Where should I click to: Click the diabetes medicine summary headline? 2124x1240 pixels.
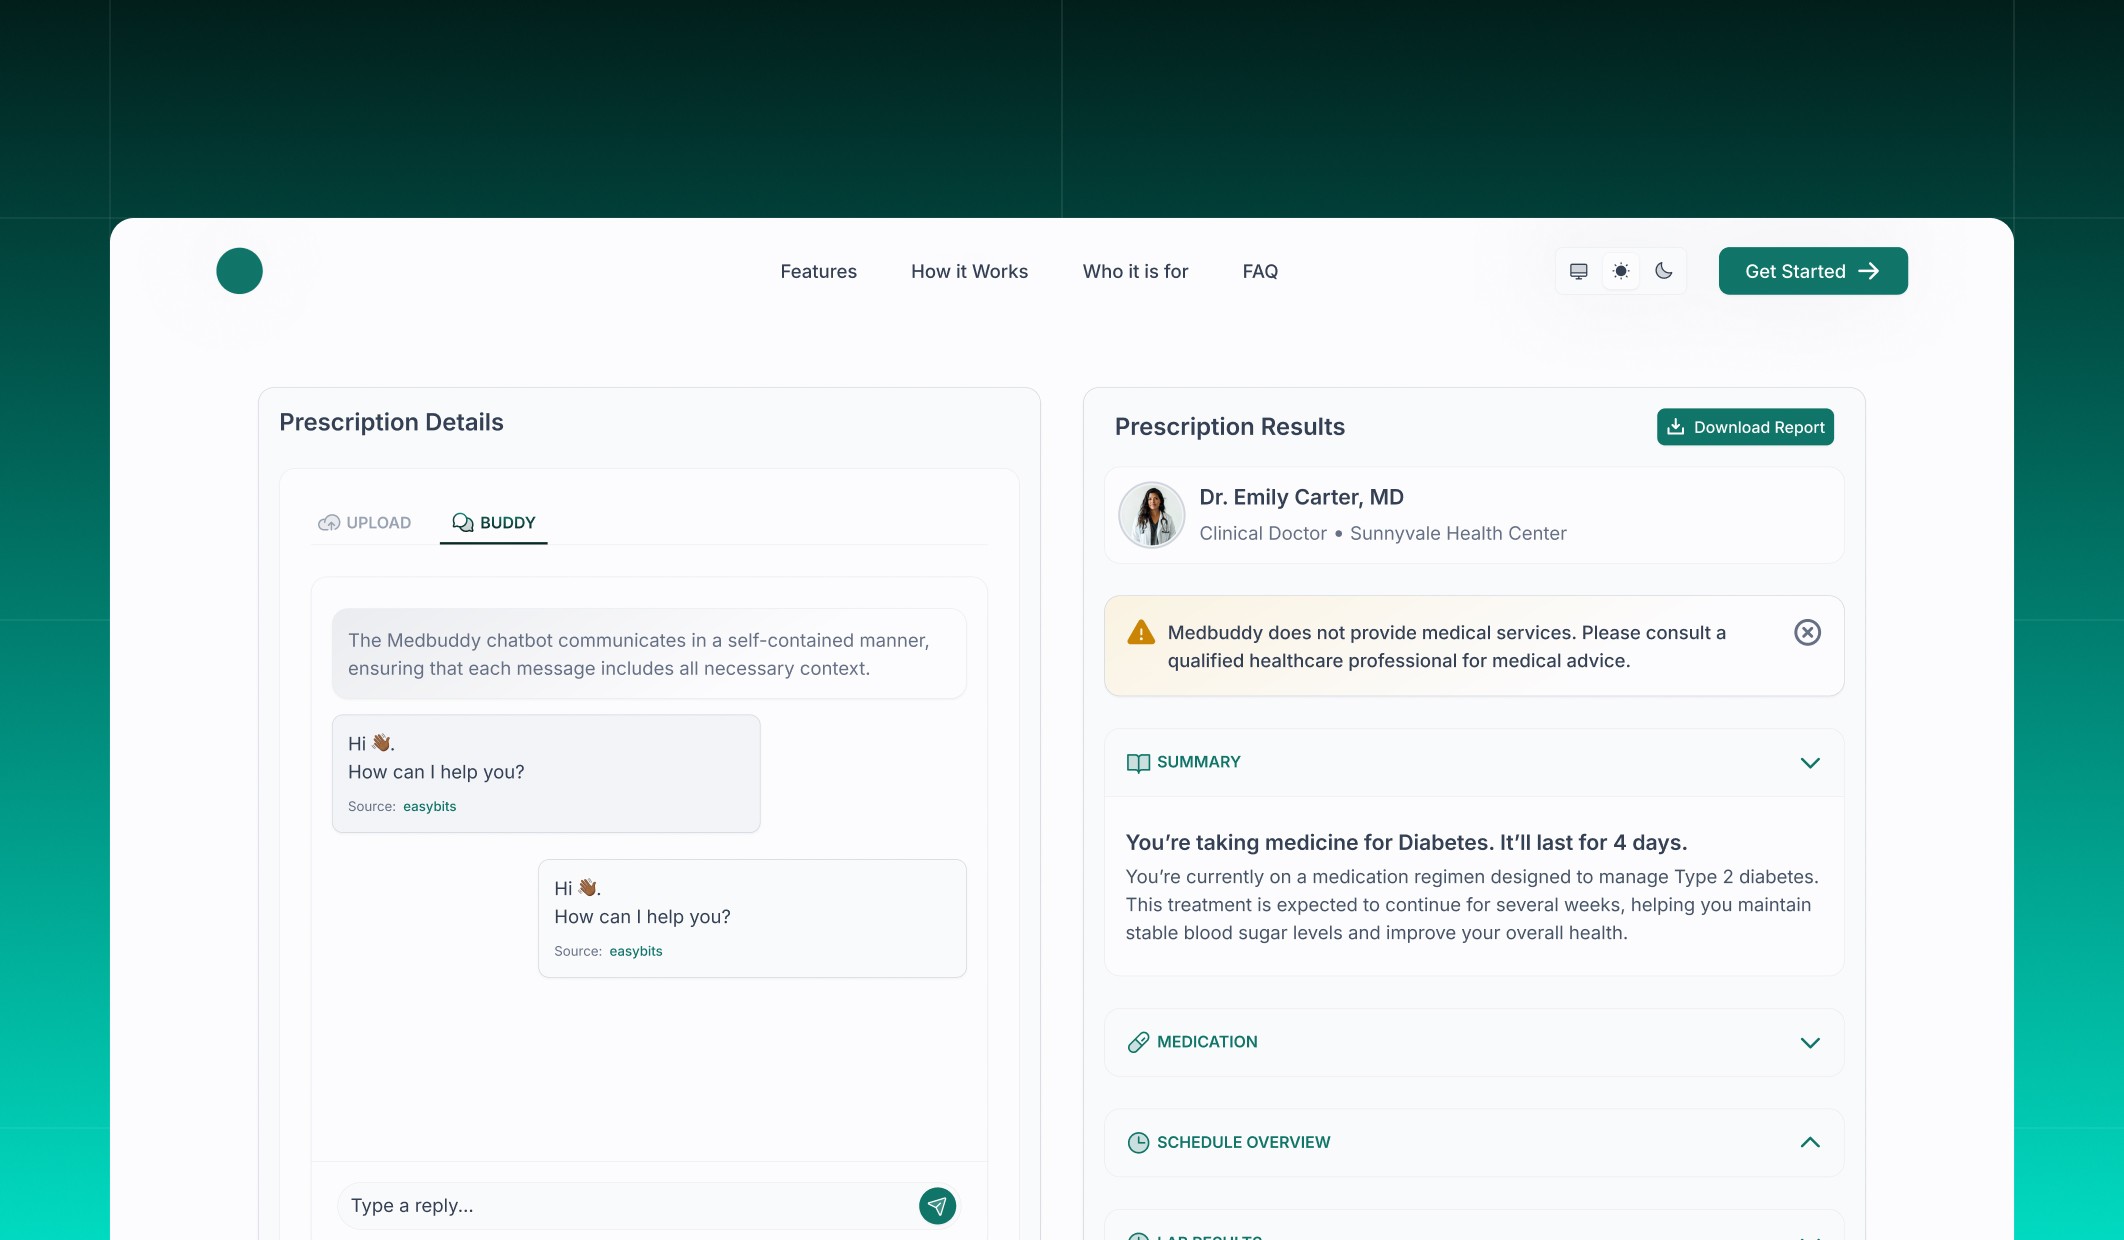(x=1406, y=843)
